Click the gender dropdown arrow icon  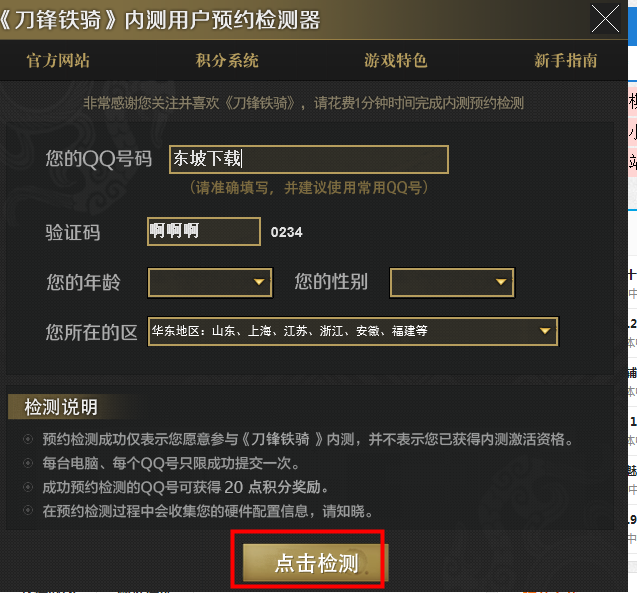coord(501,282)
